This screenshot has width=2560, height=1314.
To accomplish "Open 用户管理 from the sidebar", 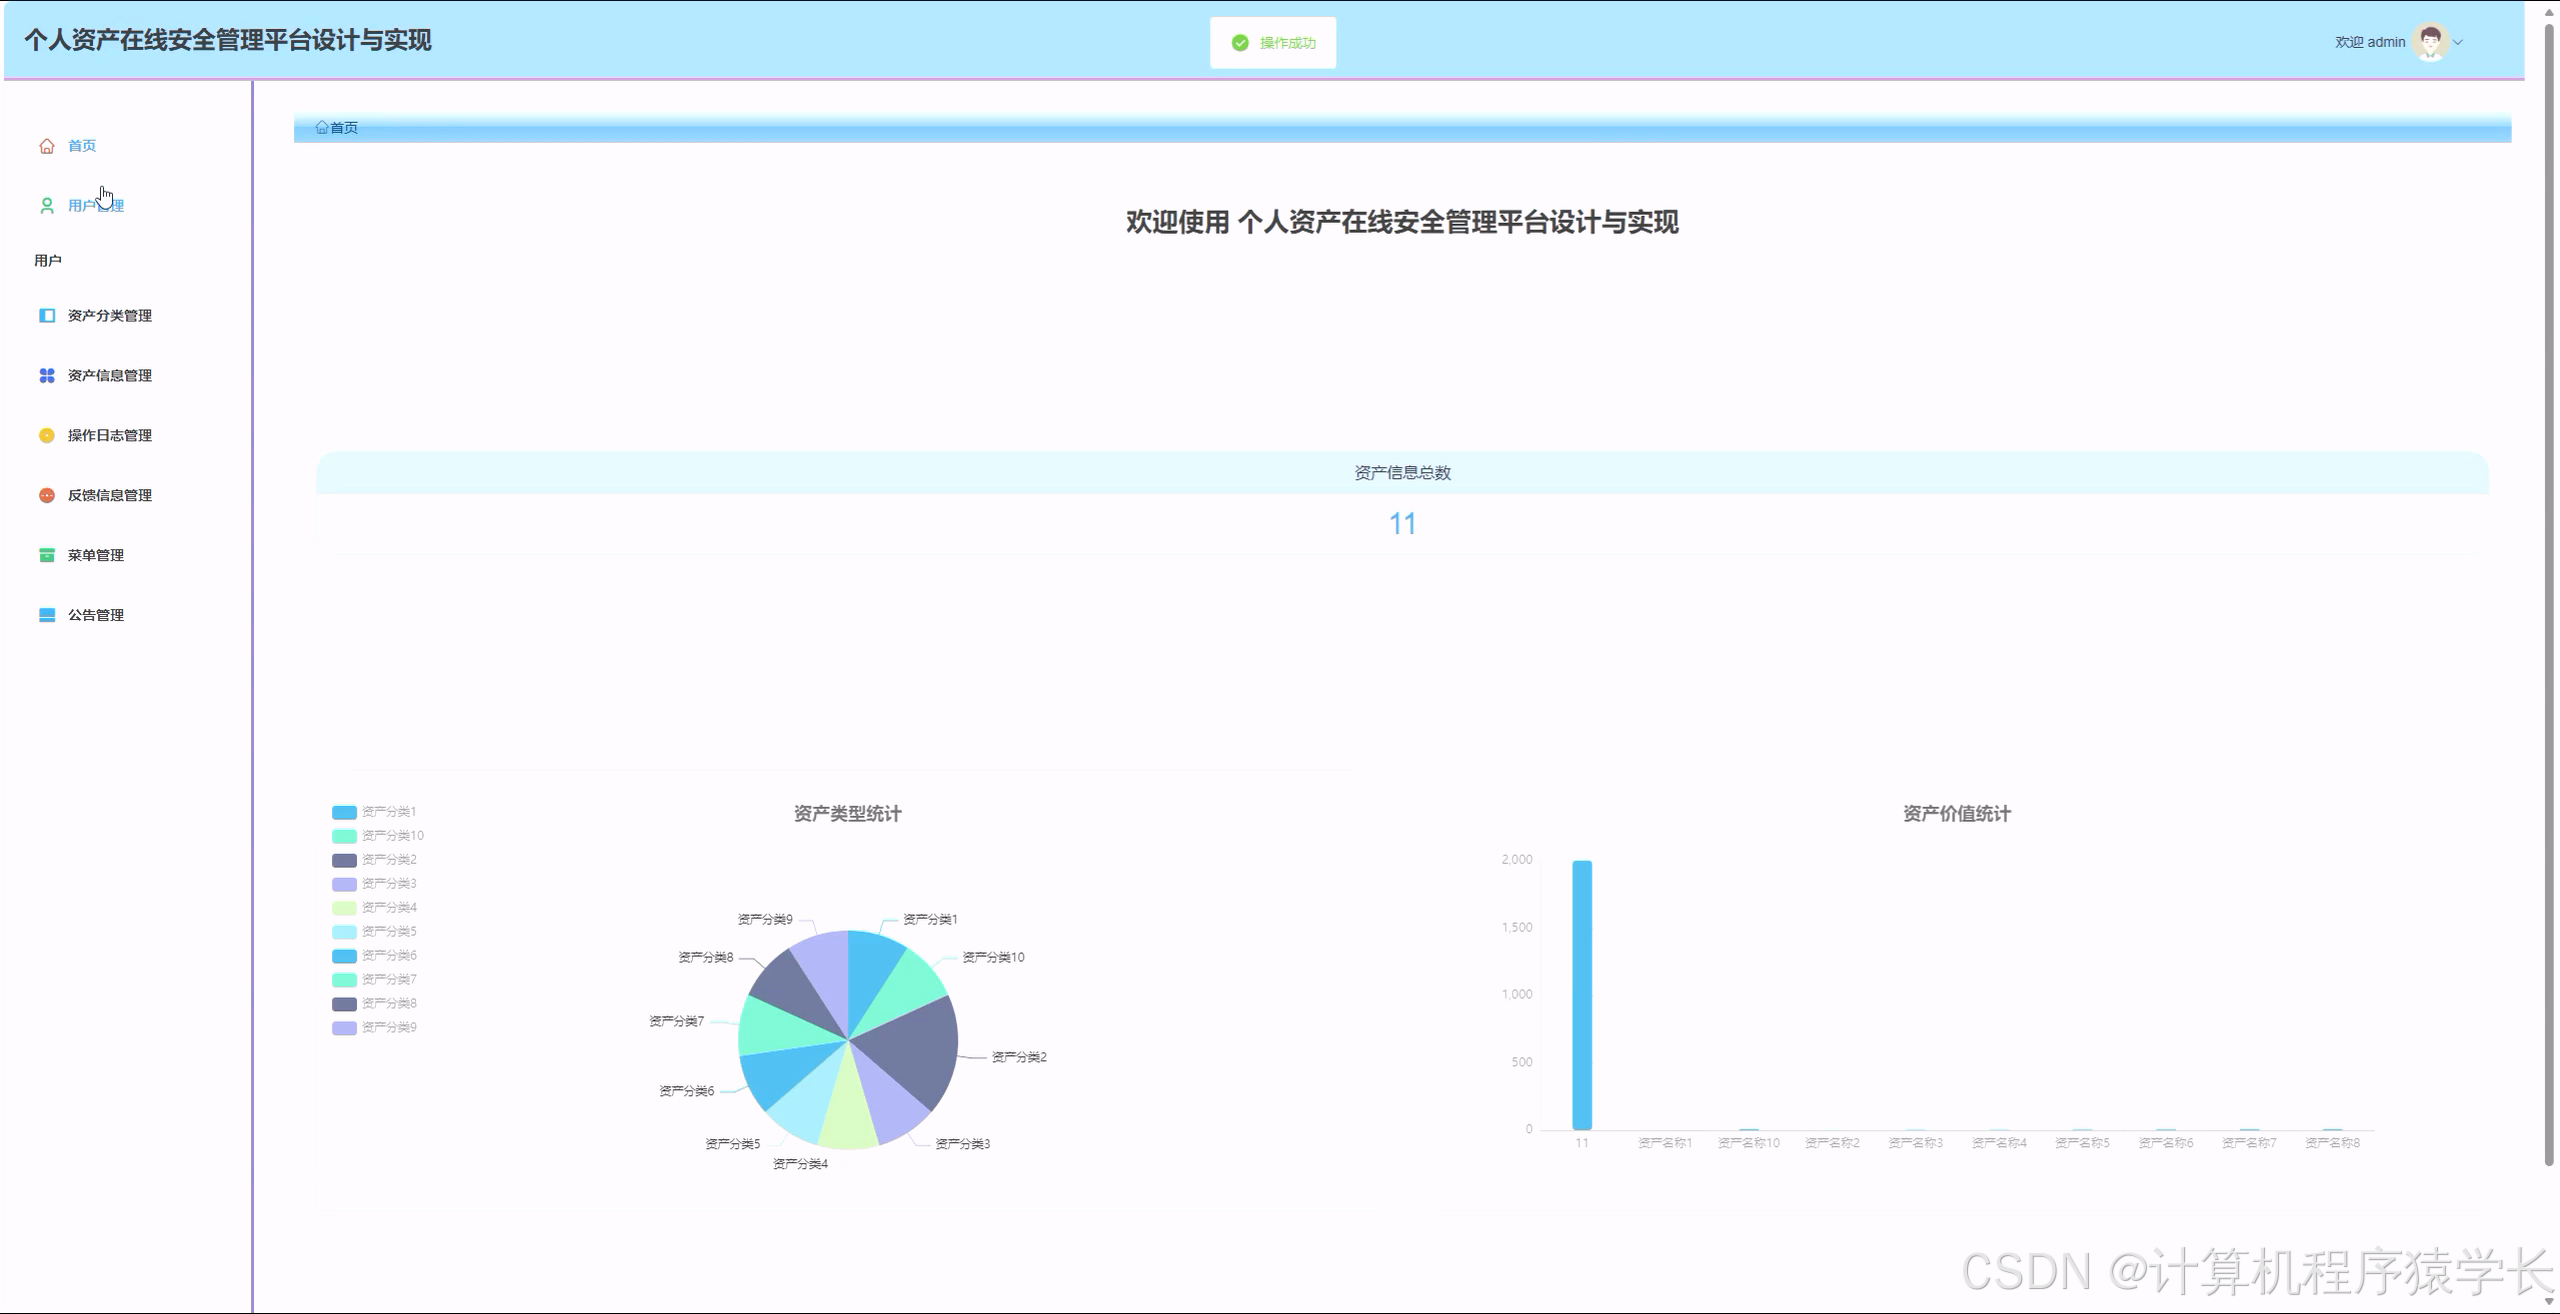I will click(95, 204).
